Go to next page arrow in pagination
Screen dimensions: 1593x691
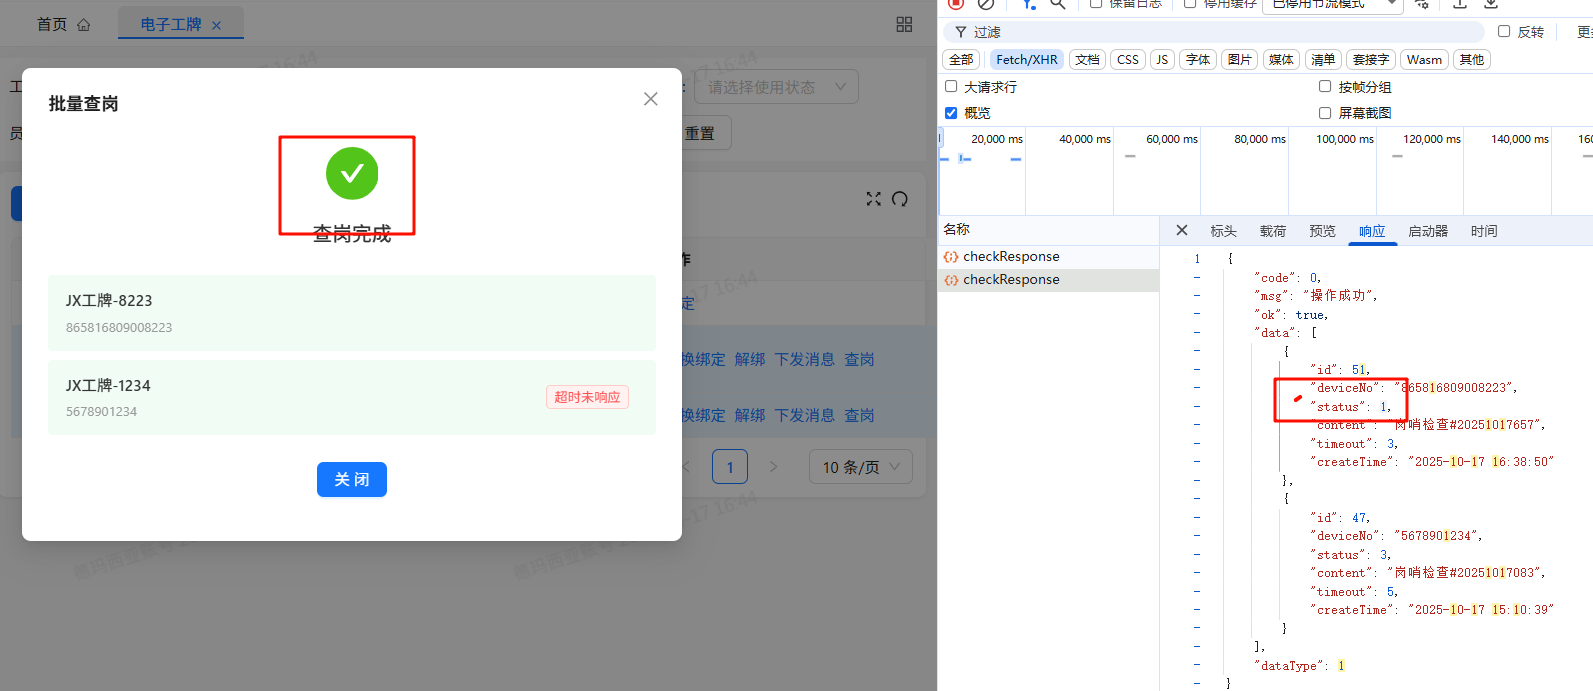tap(773, 467)
